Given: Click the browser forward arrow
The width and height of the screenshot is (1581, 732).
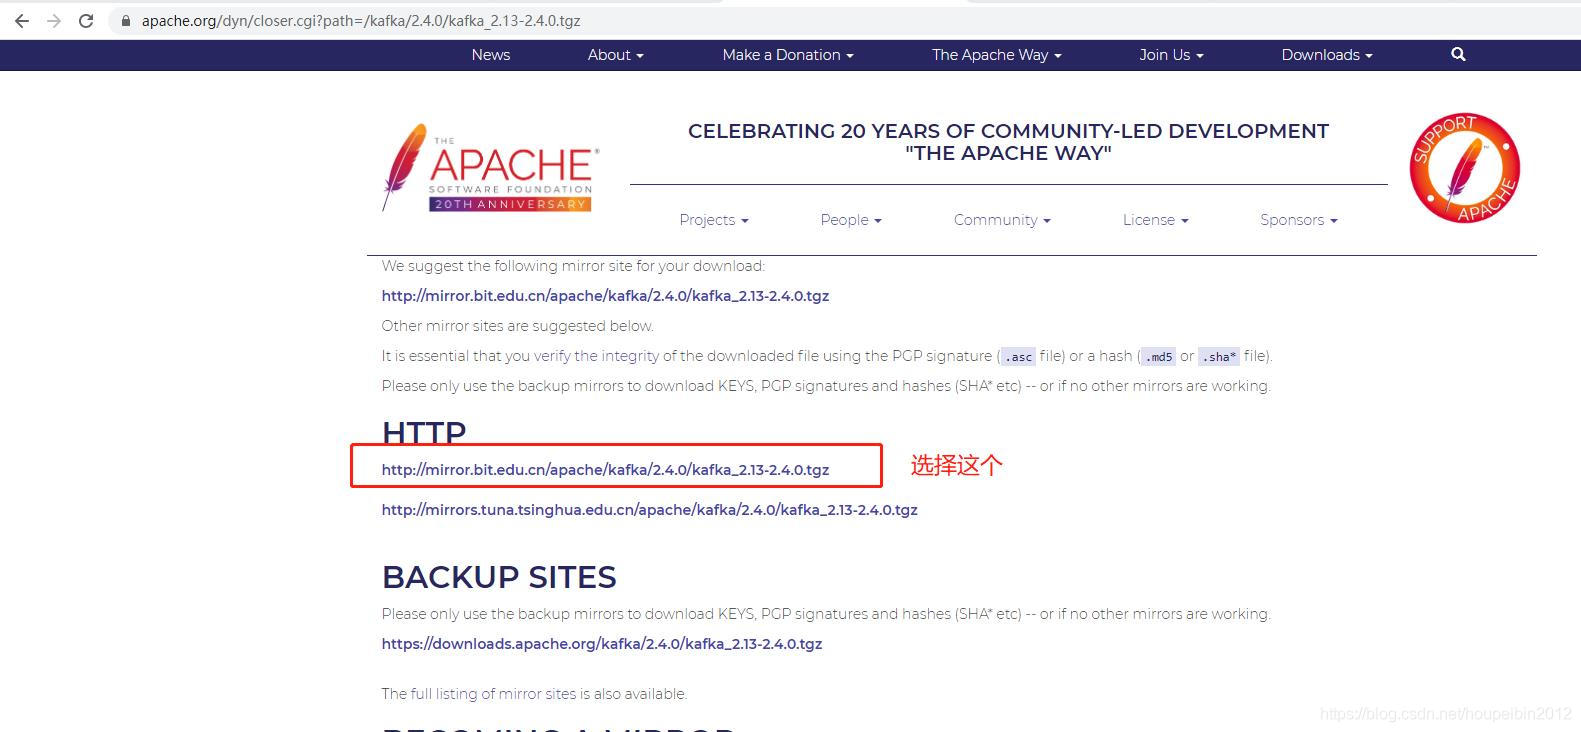Looking at the screenshot, I should [x=54, y=21].
